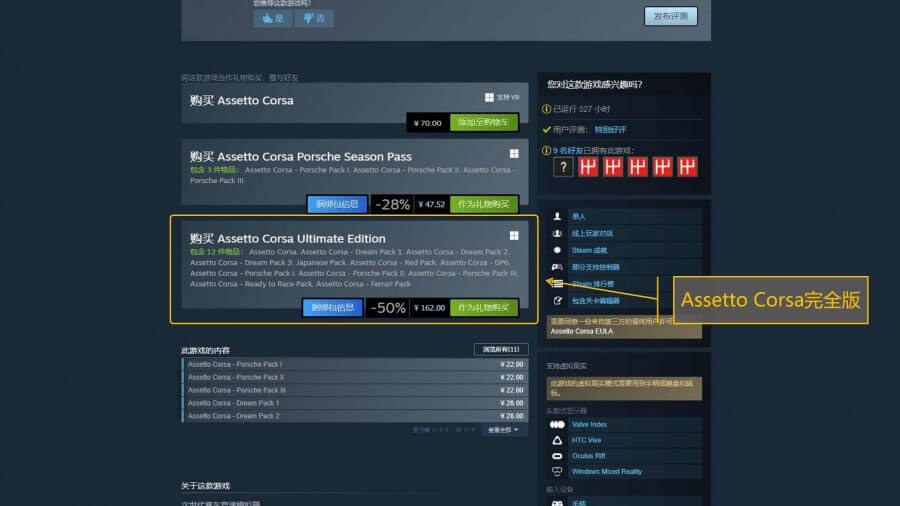Click the Steam leaderboards list icon
The width and height of the screenshot is (900, 506).
pos(557,283)
